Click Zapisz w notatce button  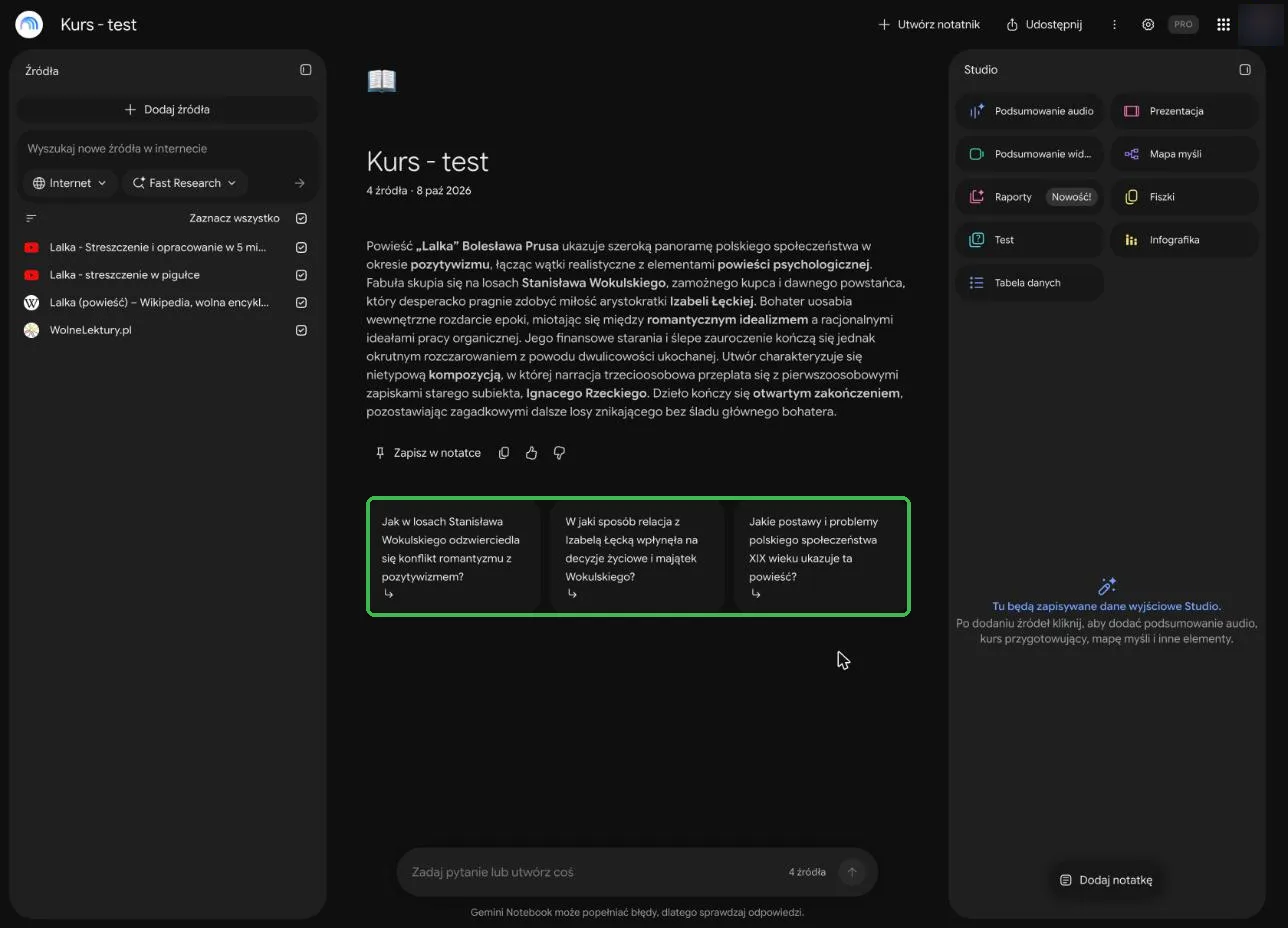pyautogui.click(x=427, y=453)
